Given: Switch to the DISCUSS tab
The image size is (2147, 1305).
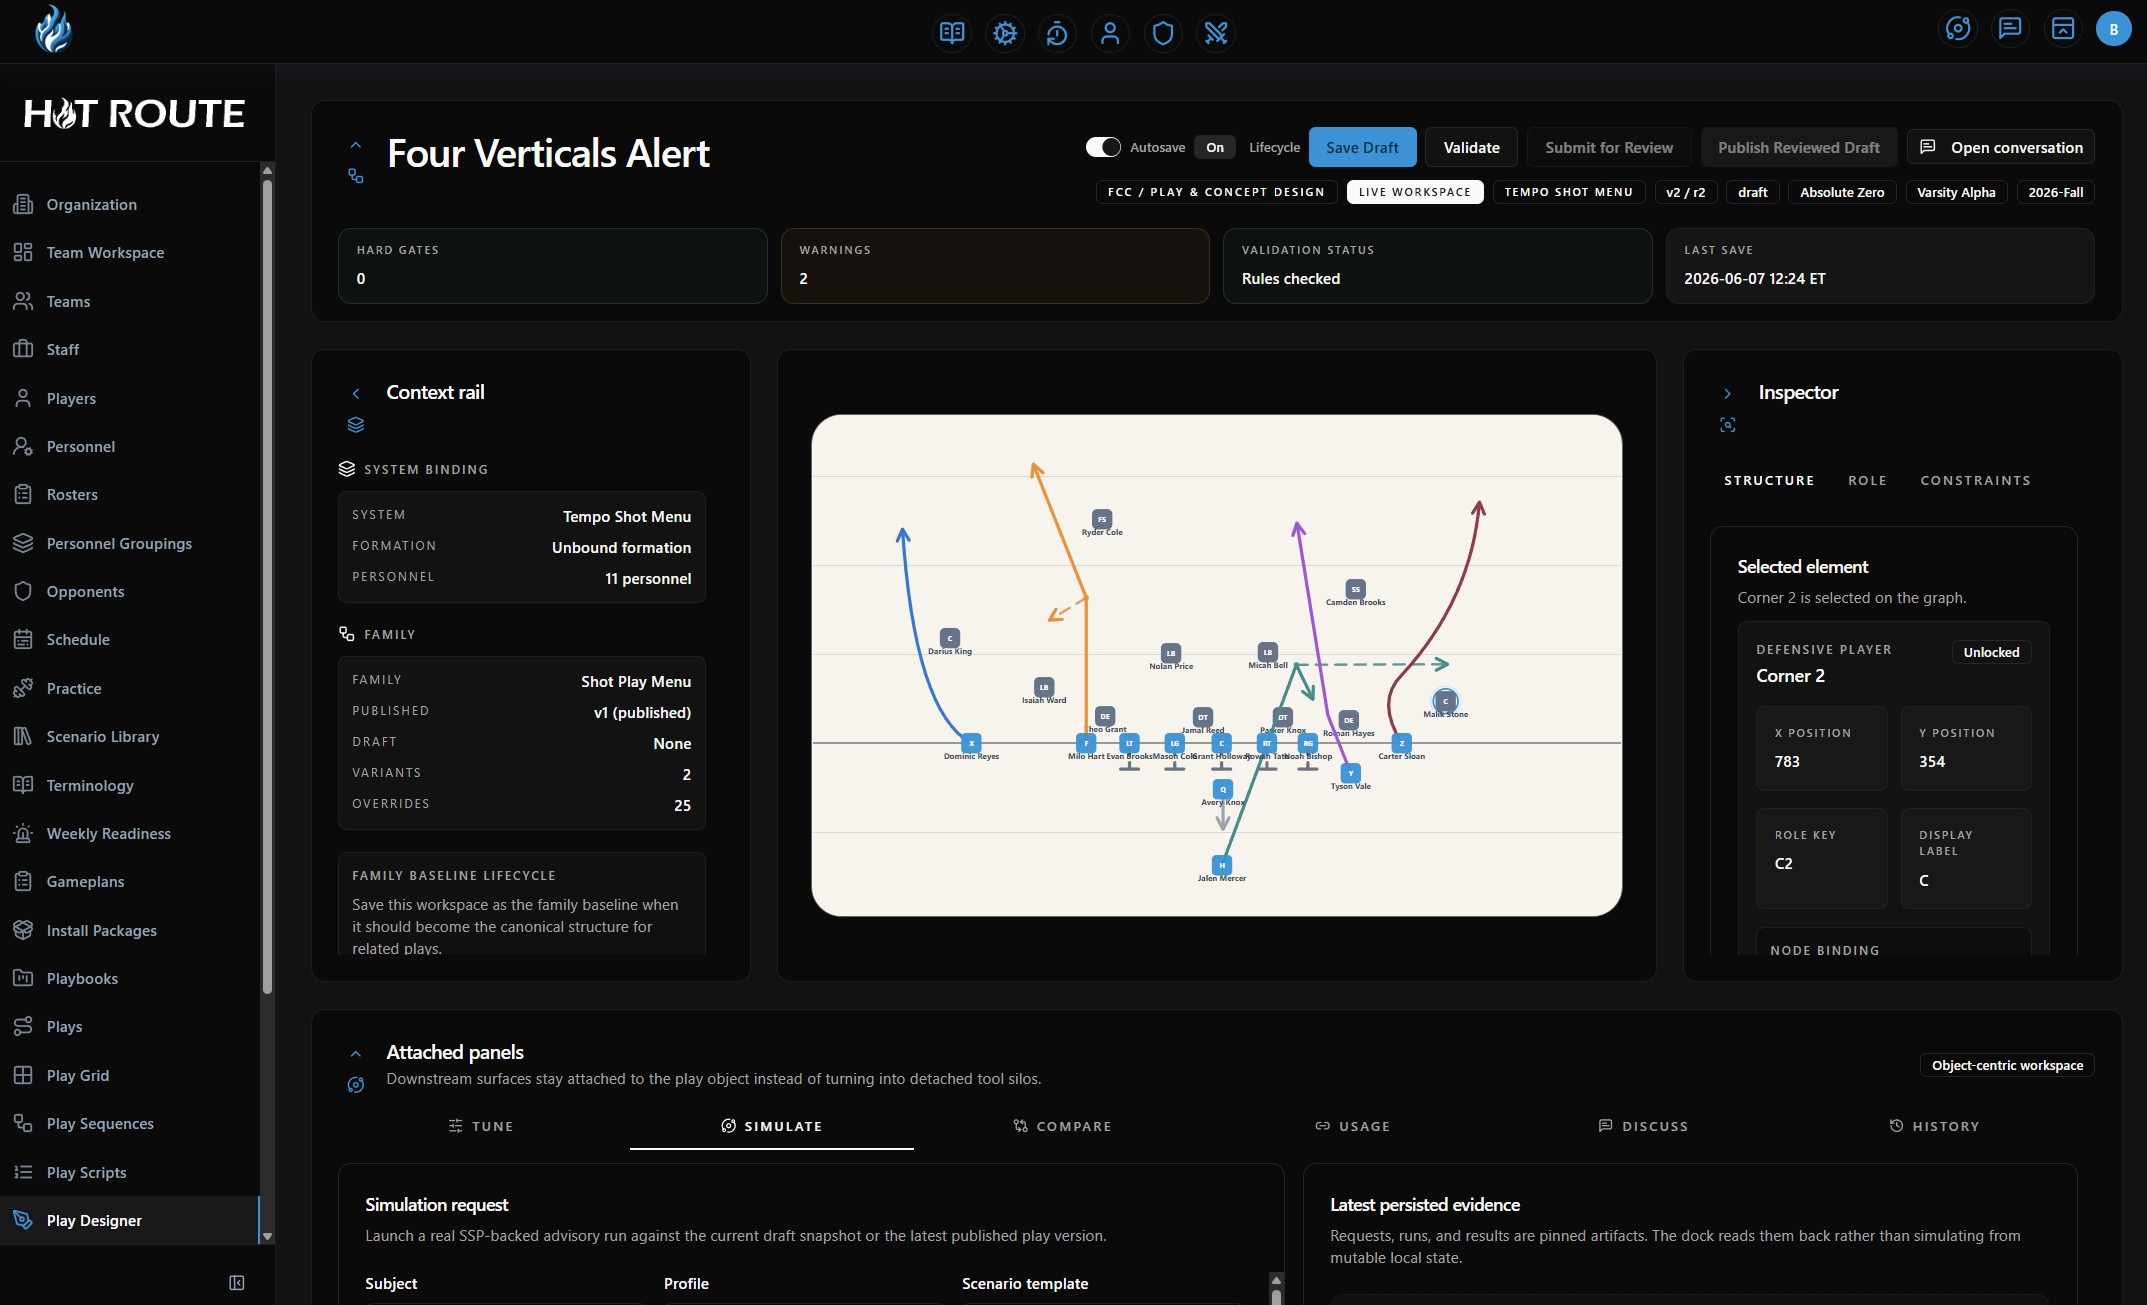Looking at the screenshot, I should coord(1643,1126).
